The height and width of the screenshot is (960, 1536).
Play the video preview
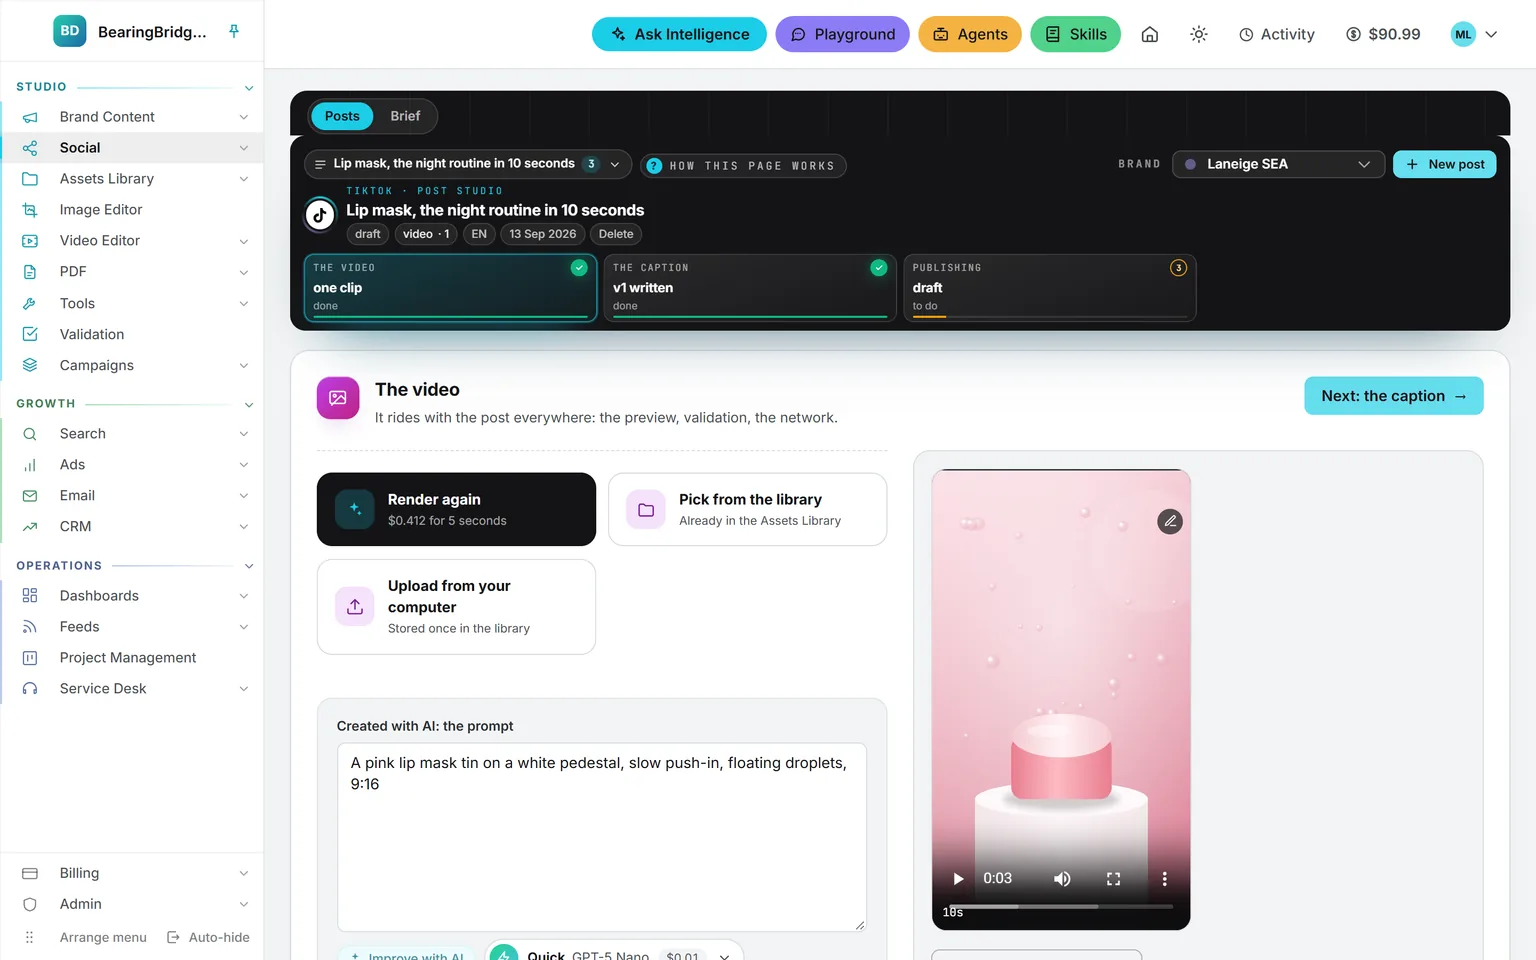(958, 879)
